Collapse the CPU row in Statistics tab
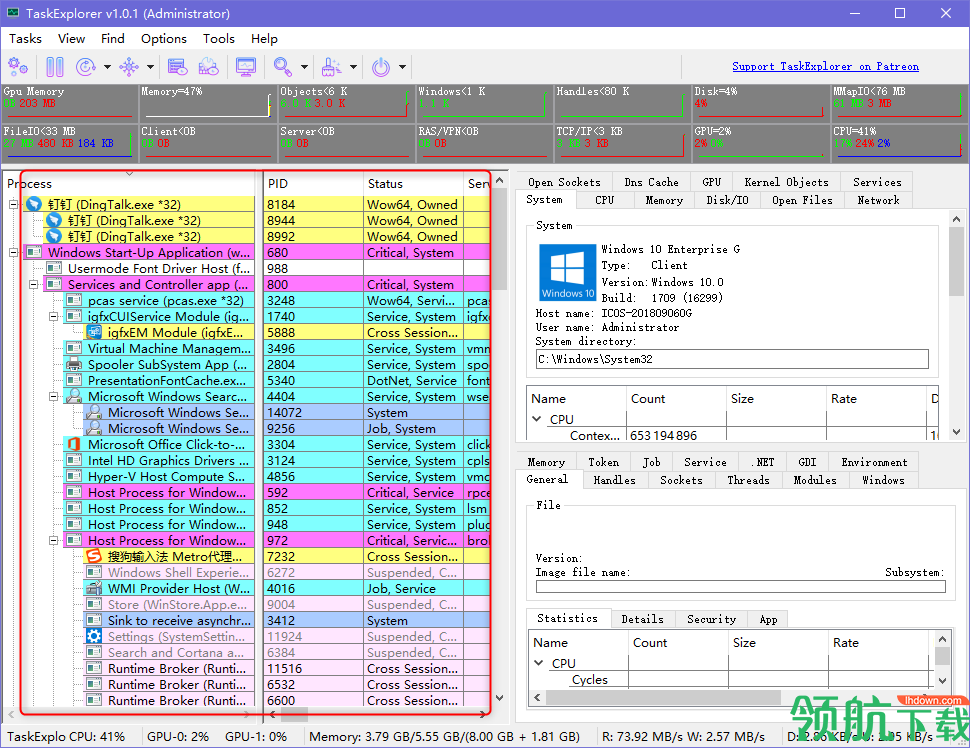 539,663
